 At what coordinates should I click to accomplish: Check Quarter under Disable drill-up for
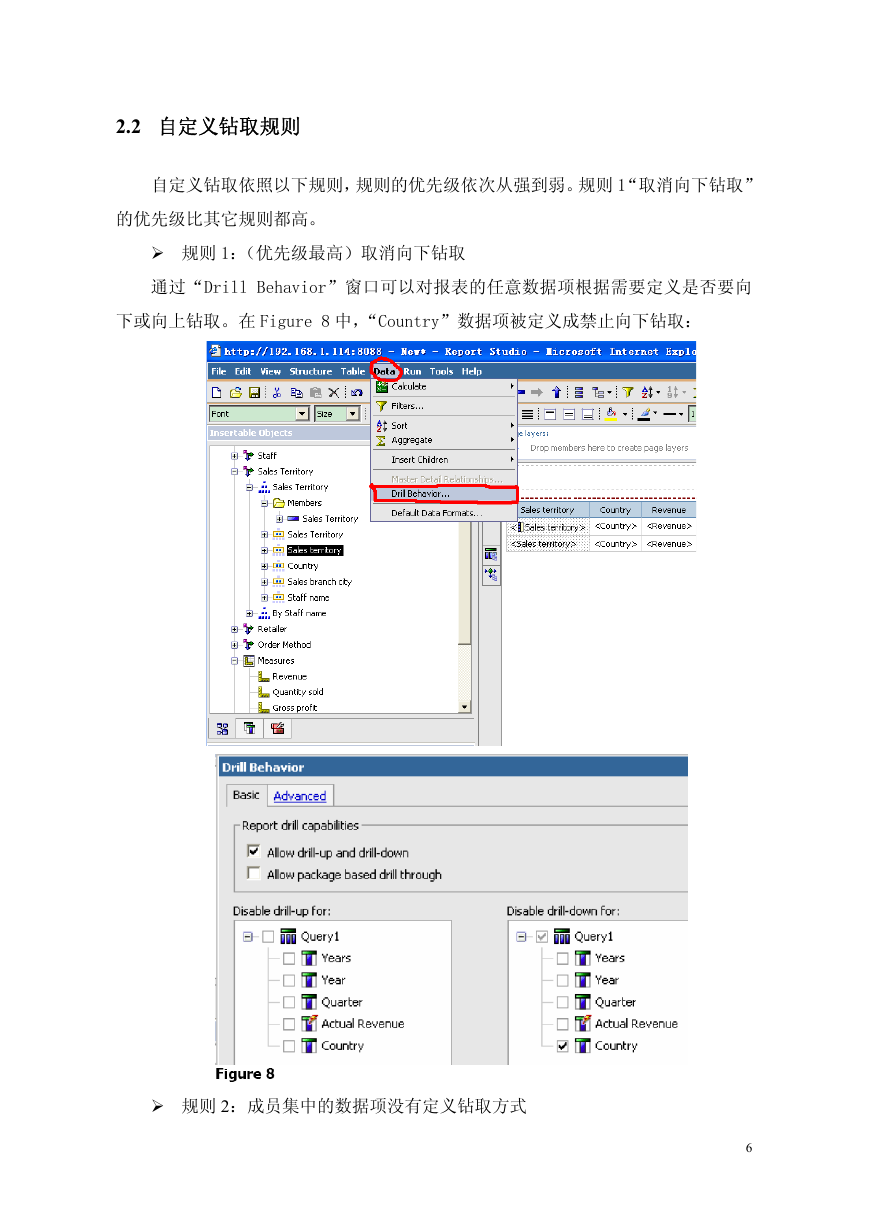click(x=289, y=1002)
